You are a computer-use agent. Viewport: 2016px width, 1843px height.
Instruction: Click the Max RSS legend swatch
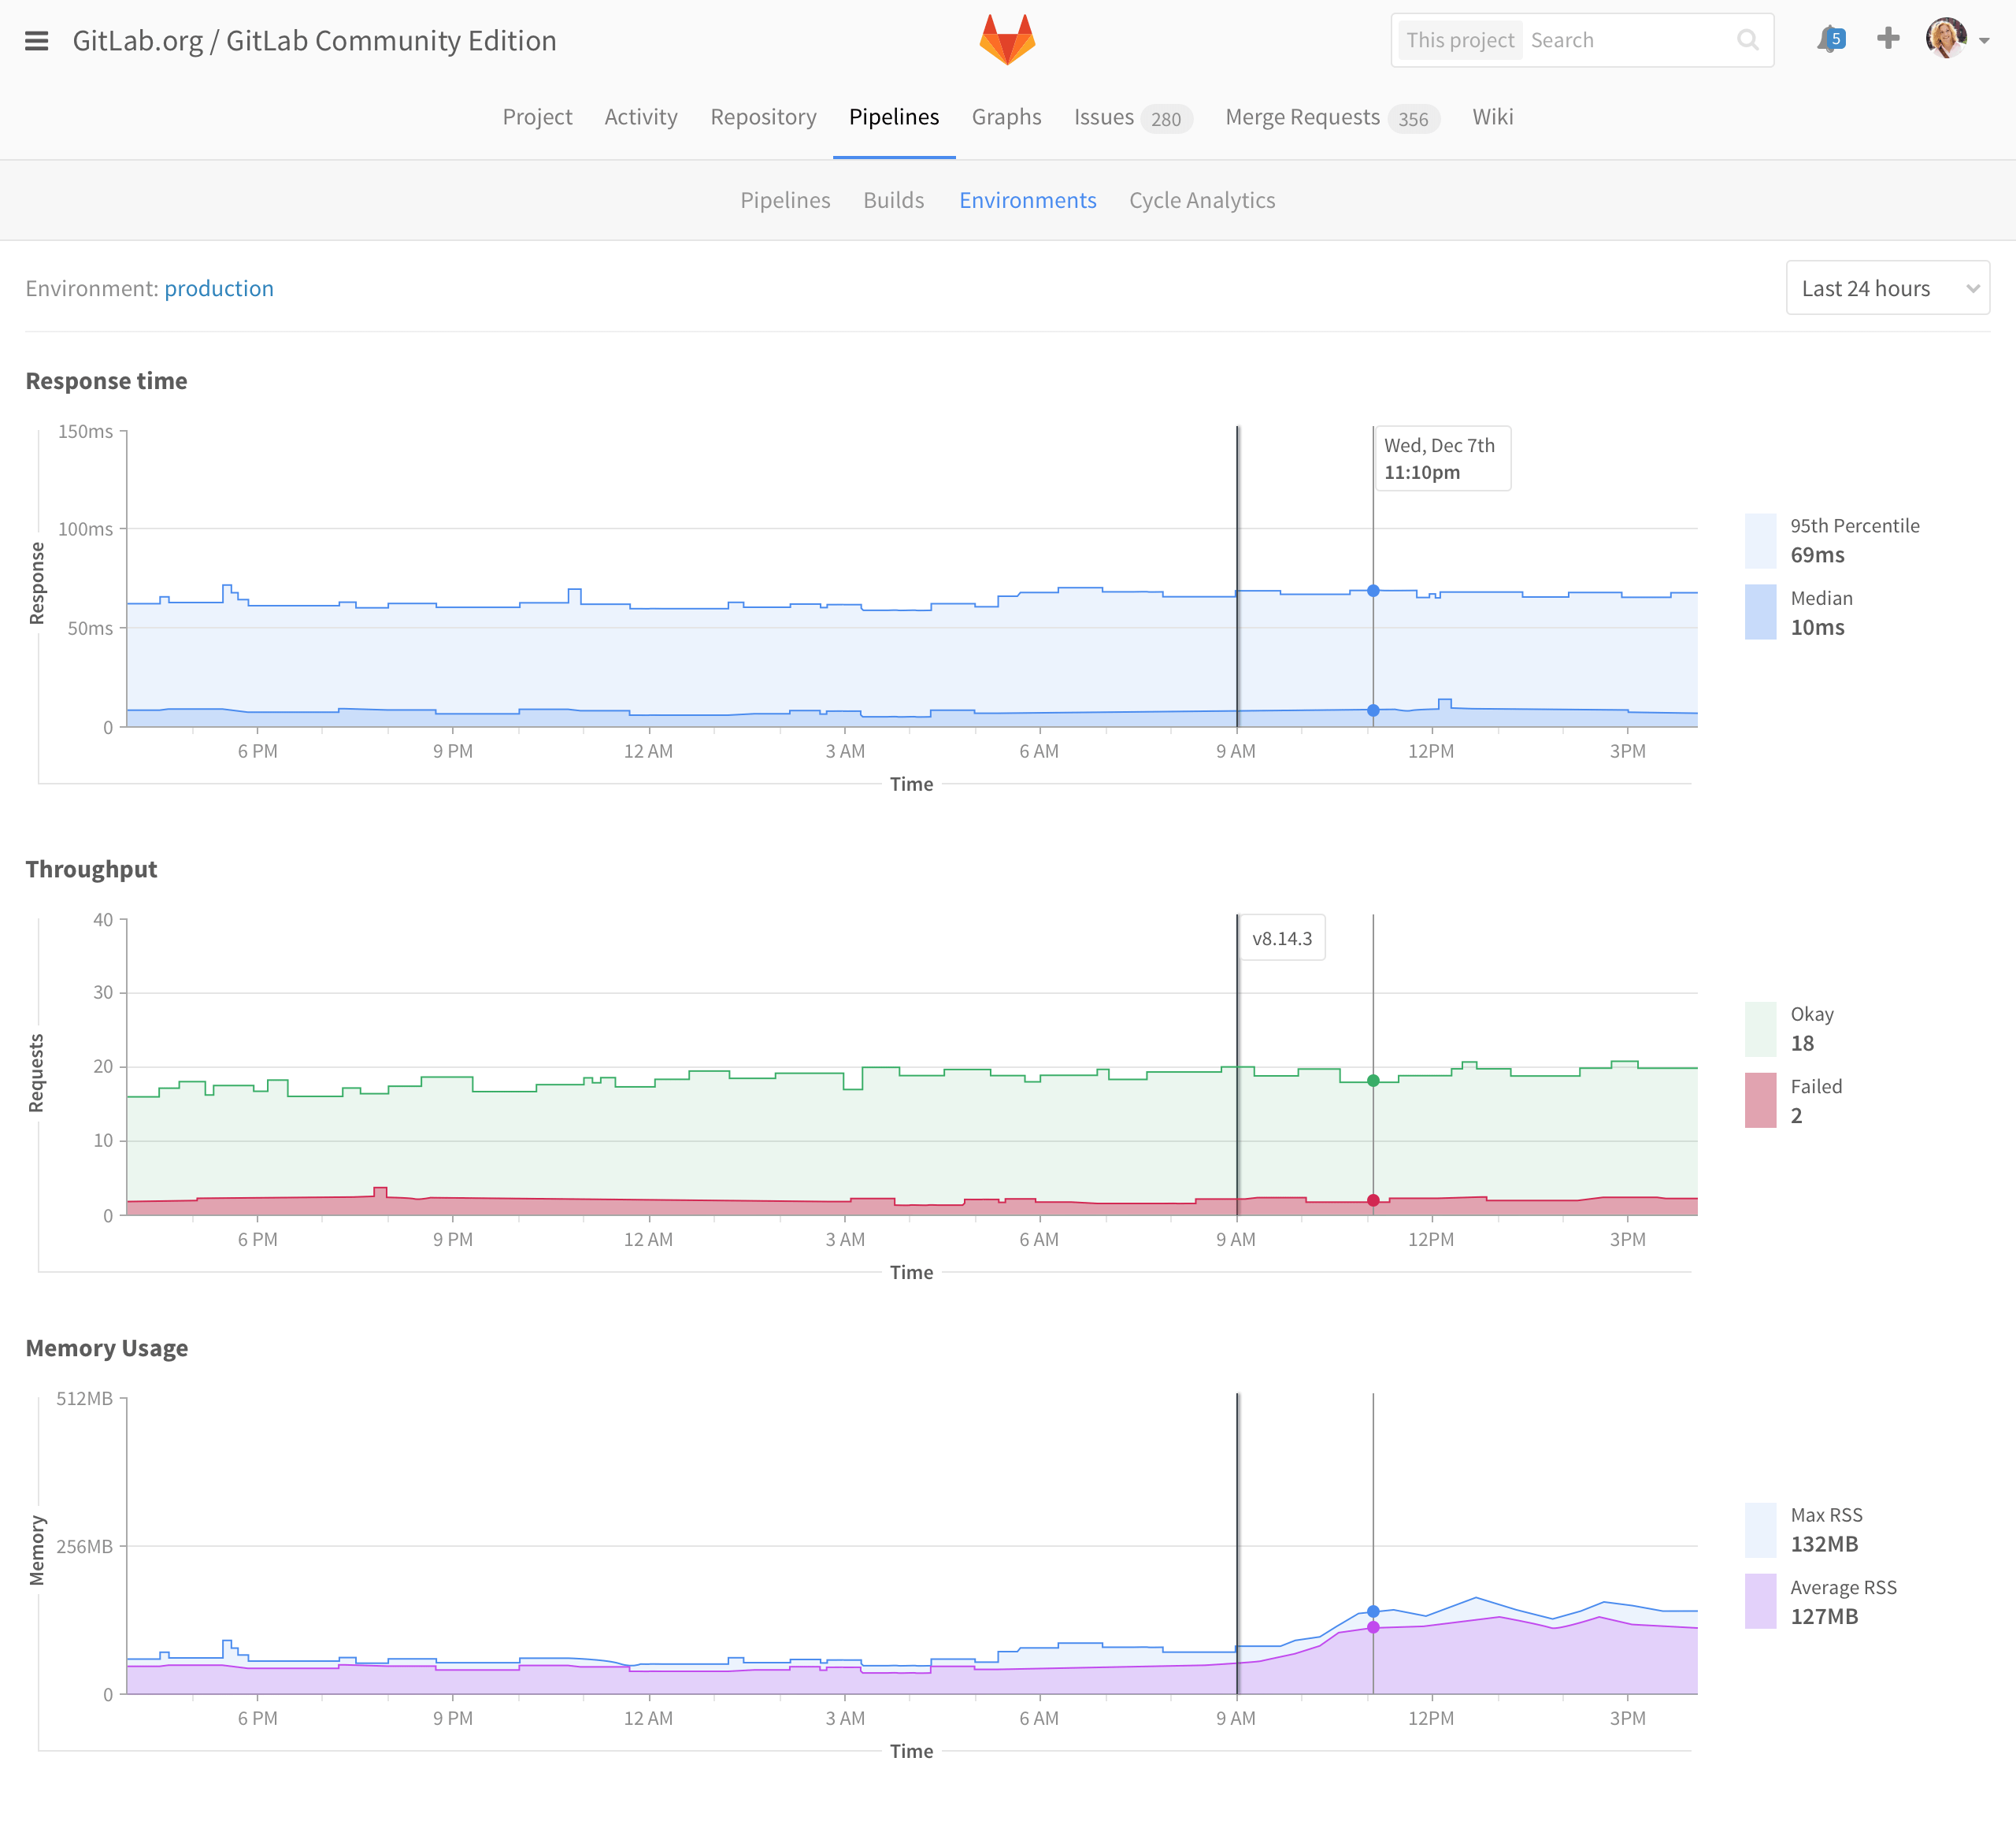(1760, 1530)
